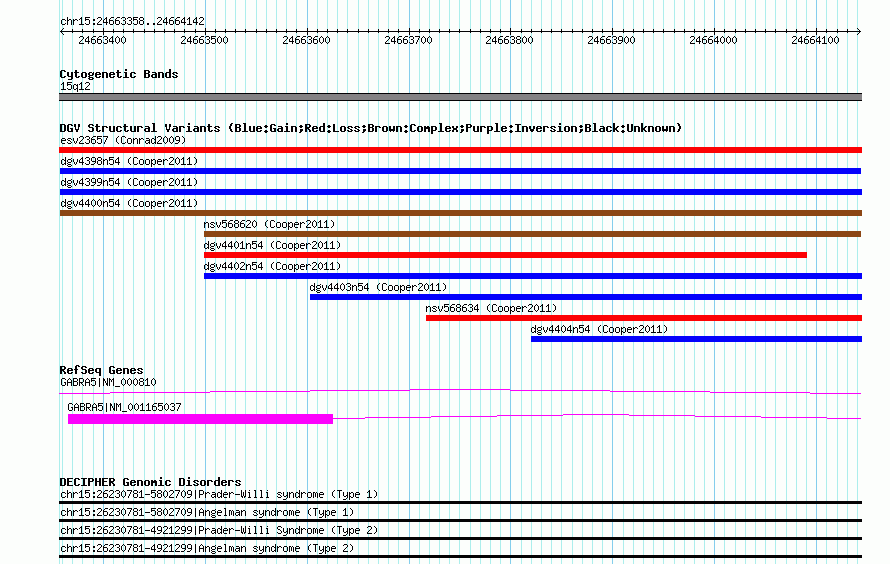Select the dgv4403n54 (Cooper2011) blue bar

tap(586, 297)
